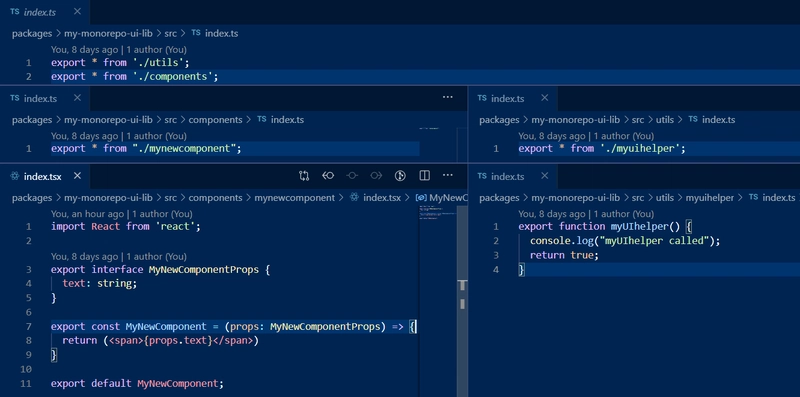Go to previous change arrow icon
The width and height of the screenshot is (800, 397).
pos(328,176)
